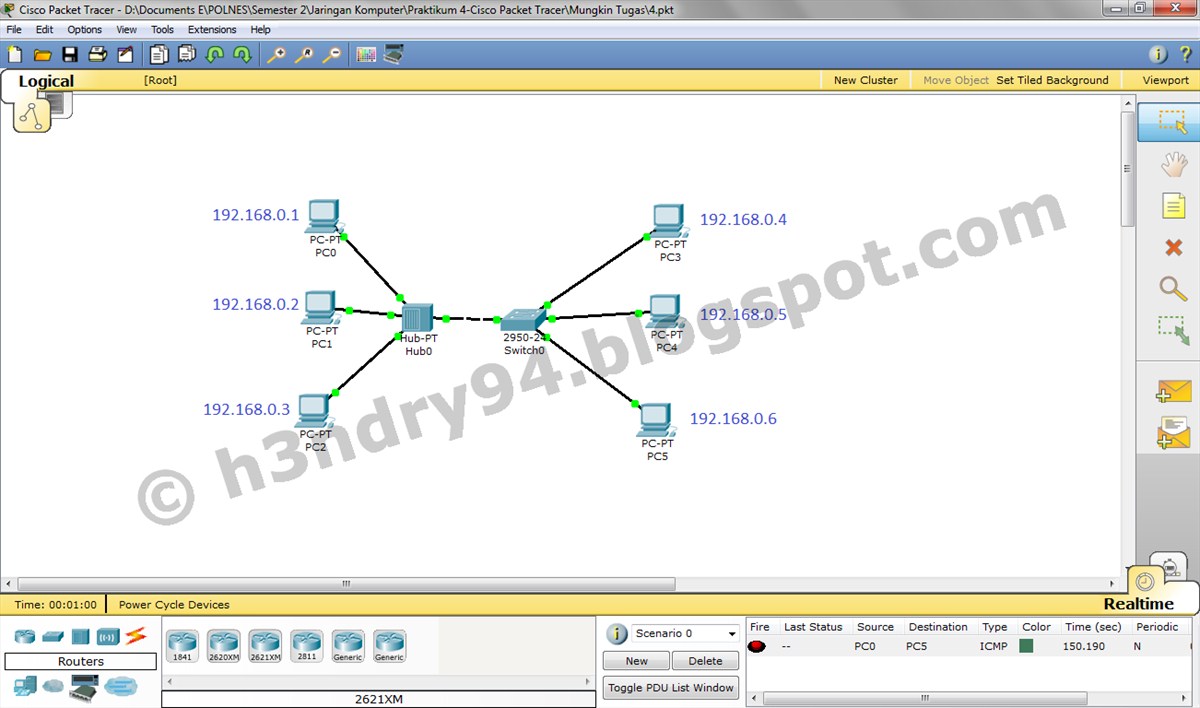This screenshot has width=1200, height=708.
Task: Select the Place Note tool
Action: pyautogui.click(x=1172, y=205)
